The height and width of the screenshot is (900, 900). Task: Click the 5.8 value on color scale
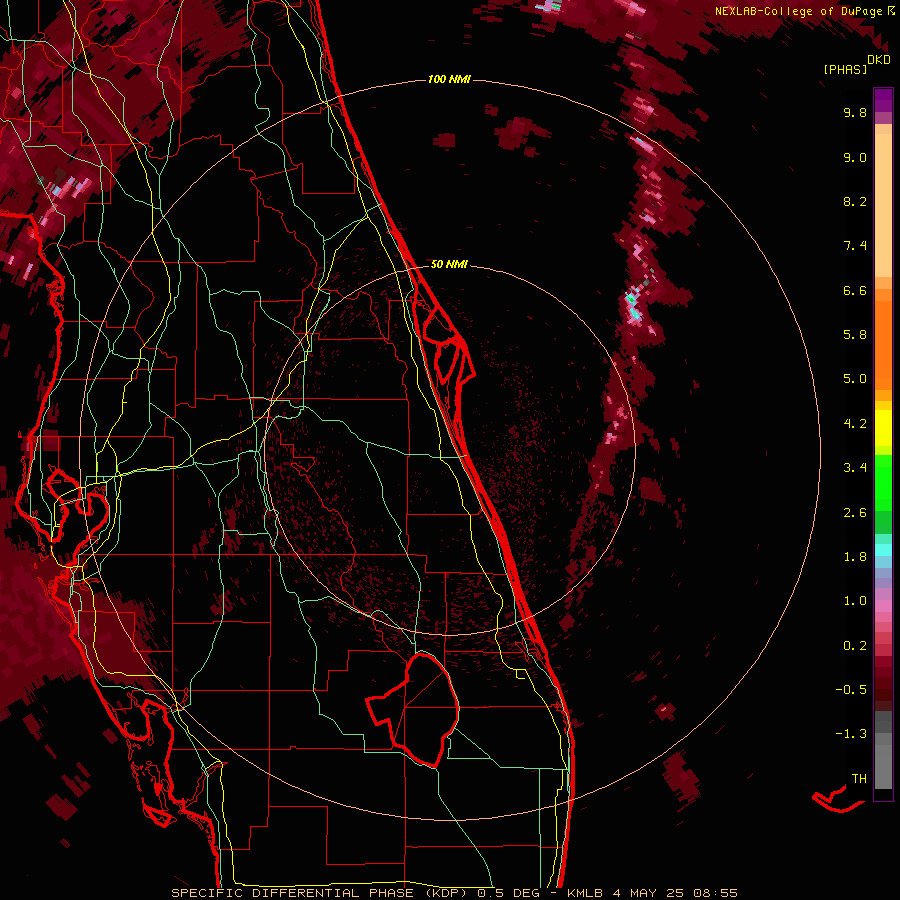tap(855, 335)
